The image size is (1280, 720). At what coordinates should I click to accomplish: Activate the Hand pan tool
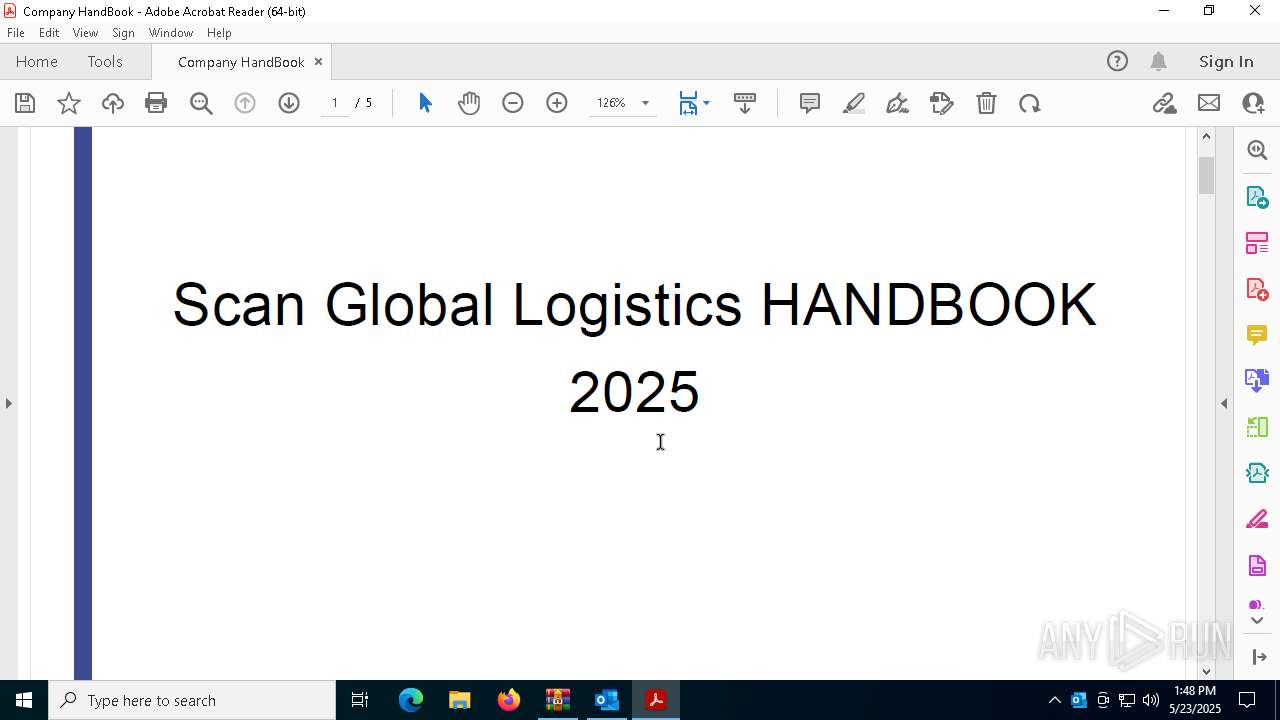469,103
